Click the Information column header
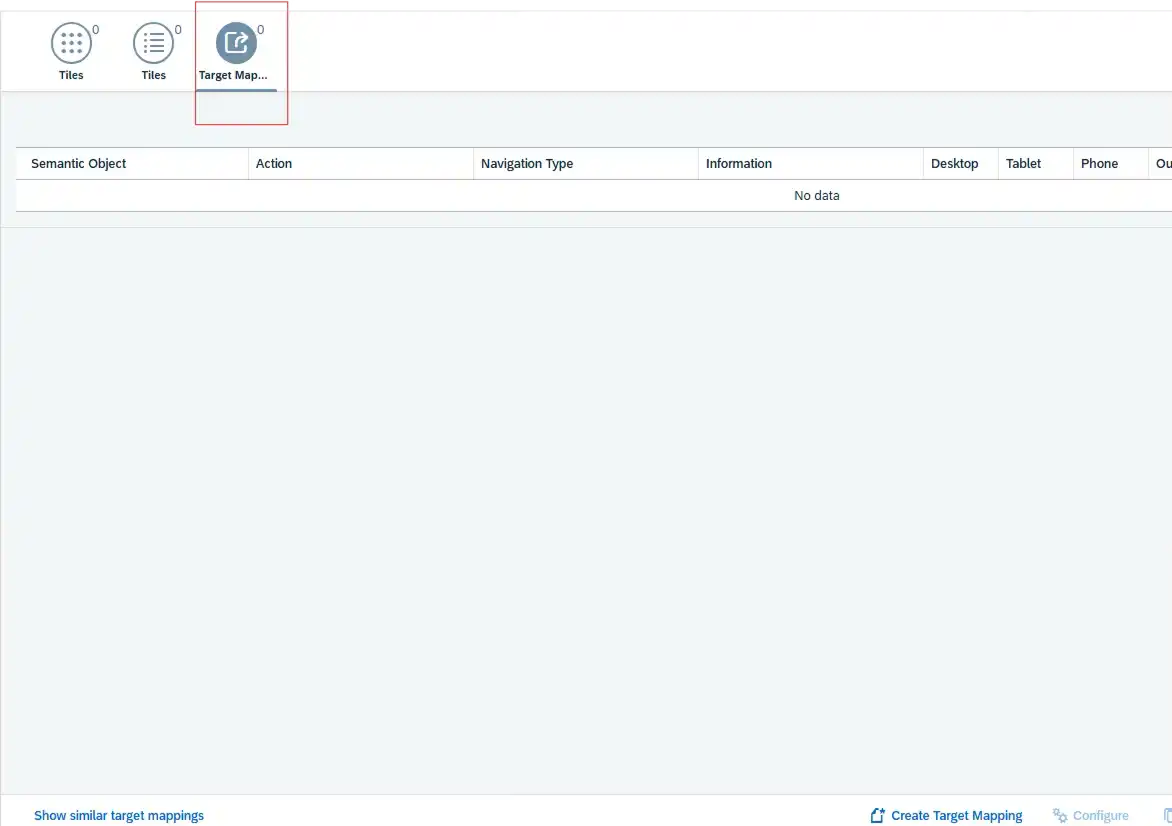This screenshot has width=1172, height=826. coord(739,164)
